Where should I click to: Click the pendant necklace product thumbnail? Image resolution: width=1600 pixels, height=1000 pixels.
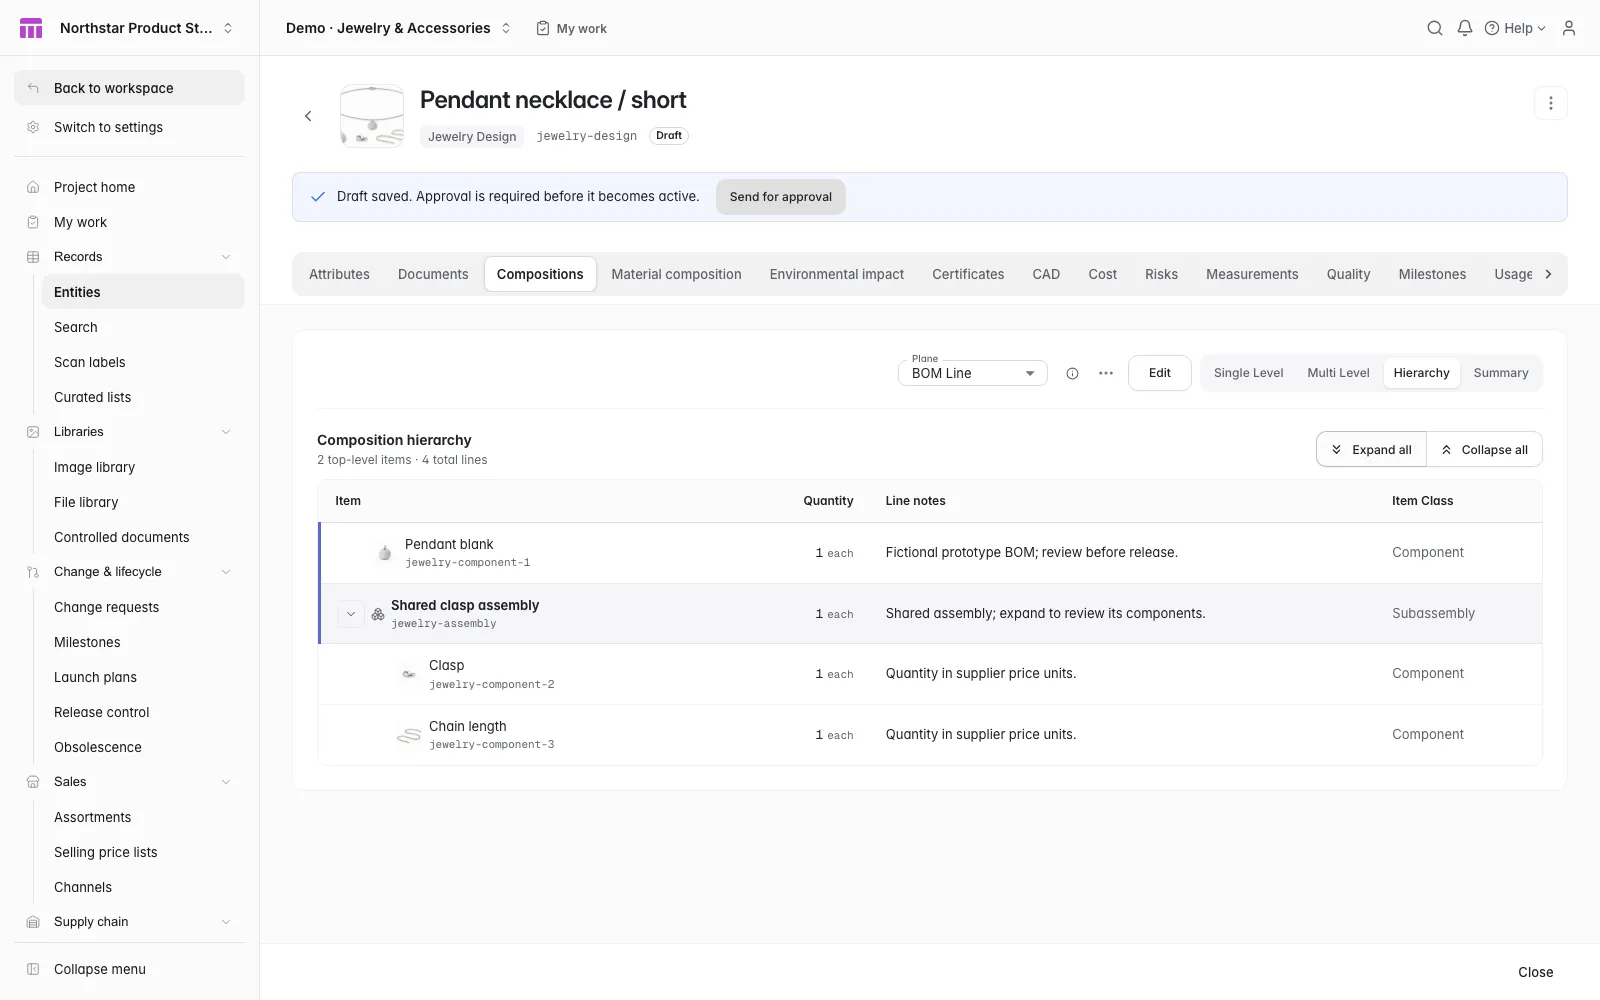click(x=372, y=116)
